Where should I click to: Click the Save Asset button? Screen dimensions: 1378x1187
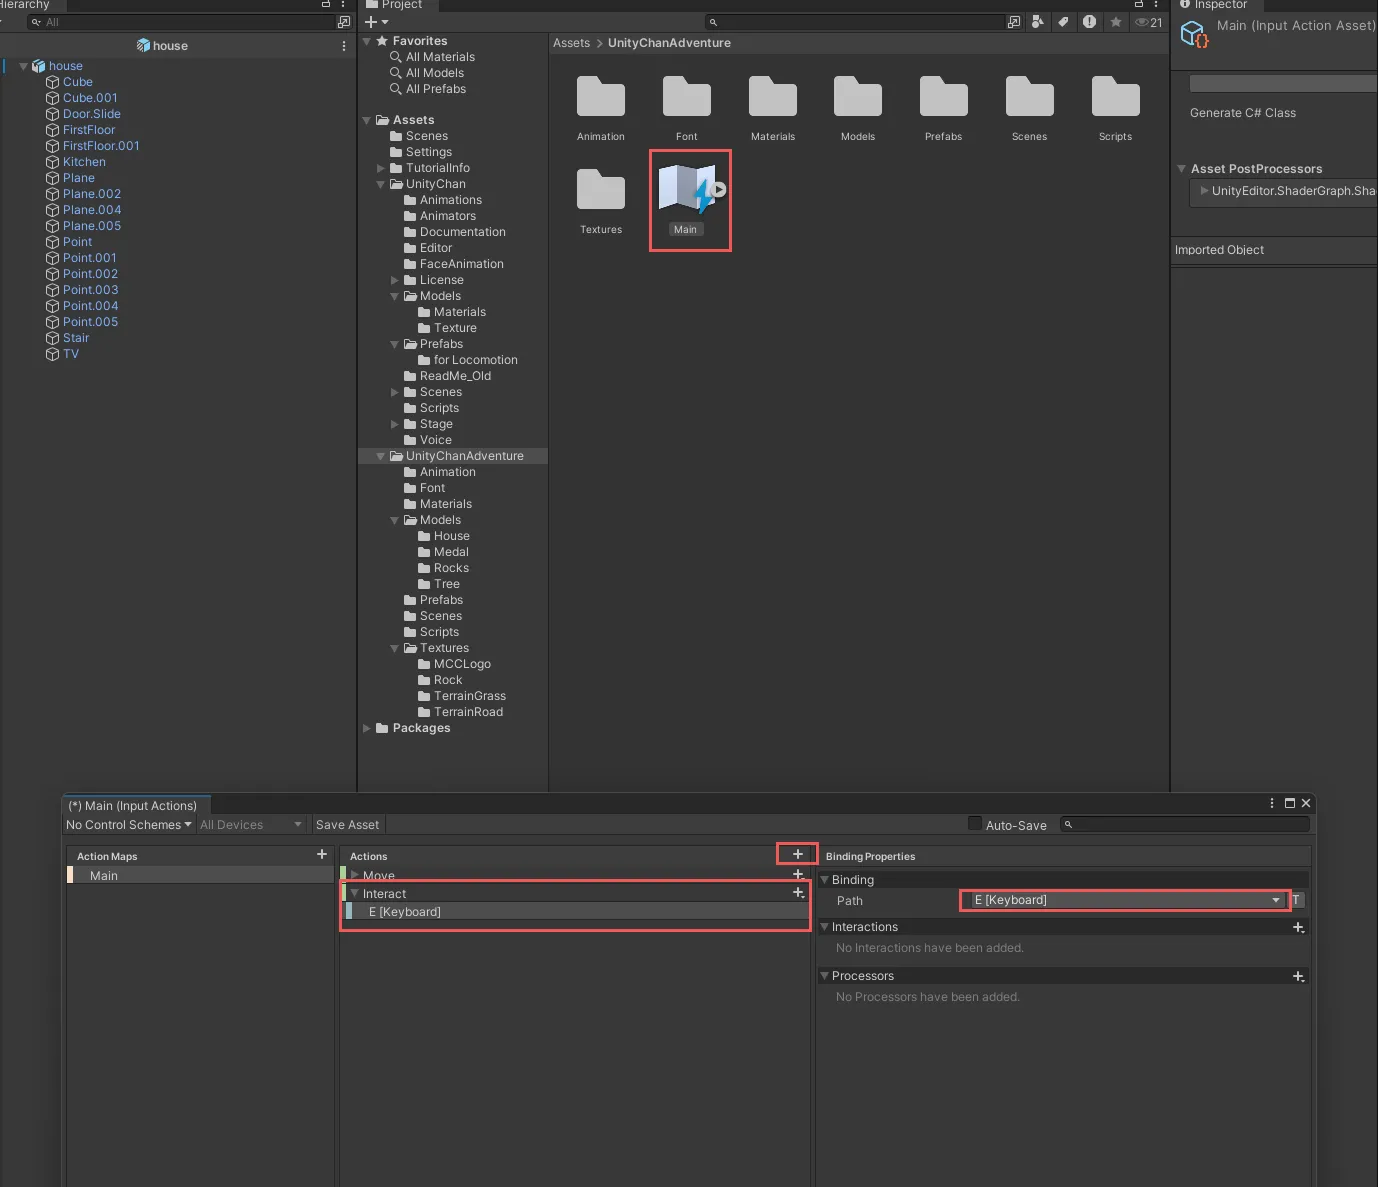pos(347,825)
